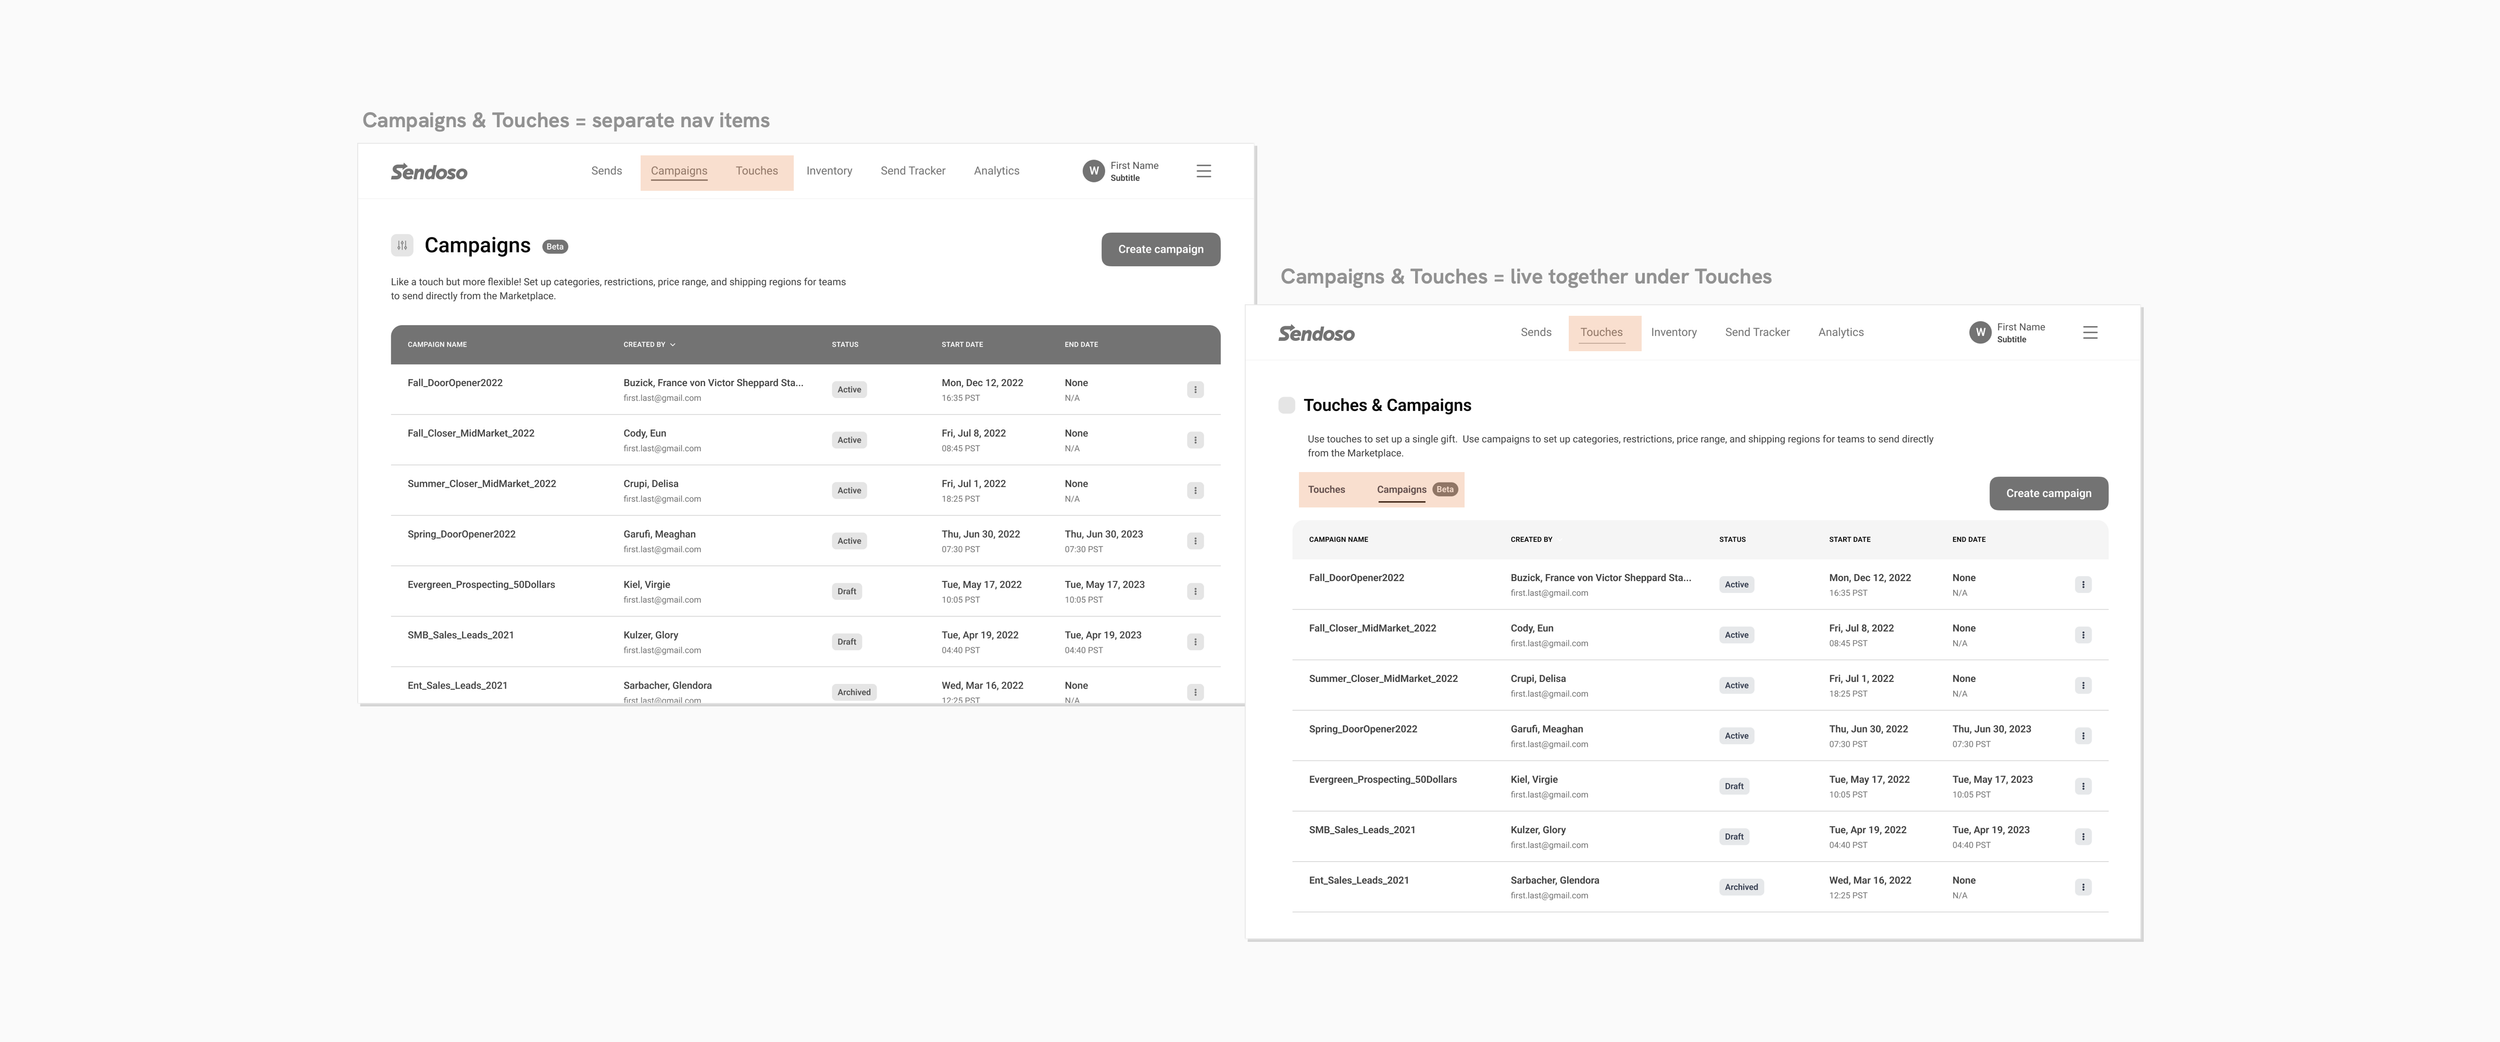Click Create campaign button in right mockup

[x=2049, y=493]
